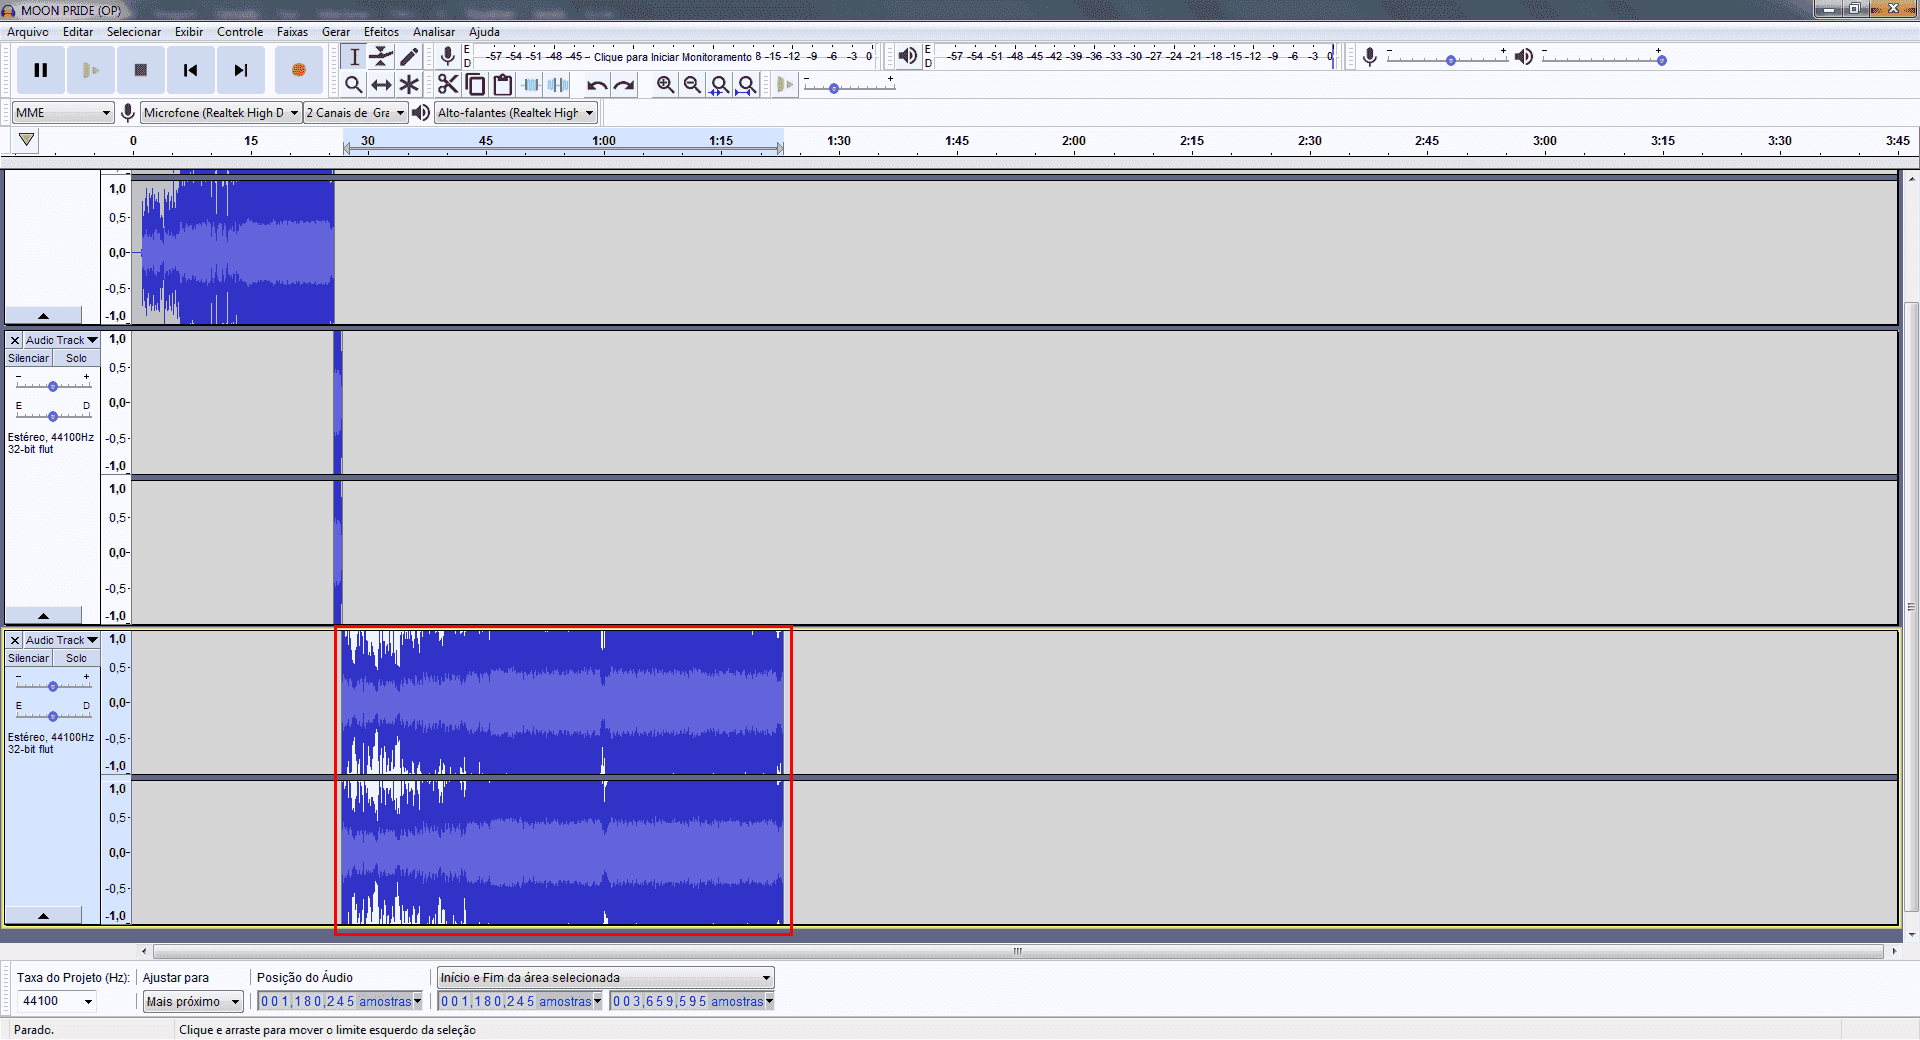Close the large-waveform Audio Track via X
The height and width of the screenshot is (1040, 1920).
tap(15, 640)
